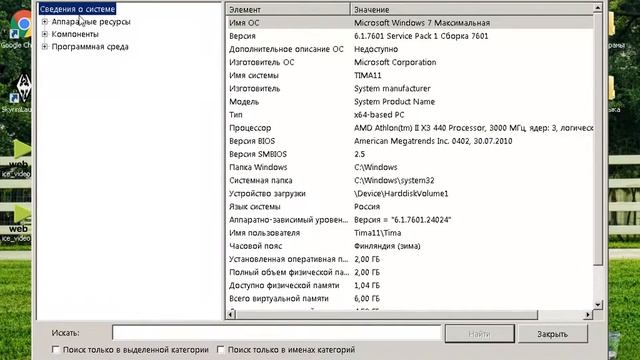This screenshot has width=640, height=360.
Task: Click the value 'C:\Windows\system32'
Action: tap(394, 180)
